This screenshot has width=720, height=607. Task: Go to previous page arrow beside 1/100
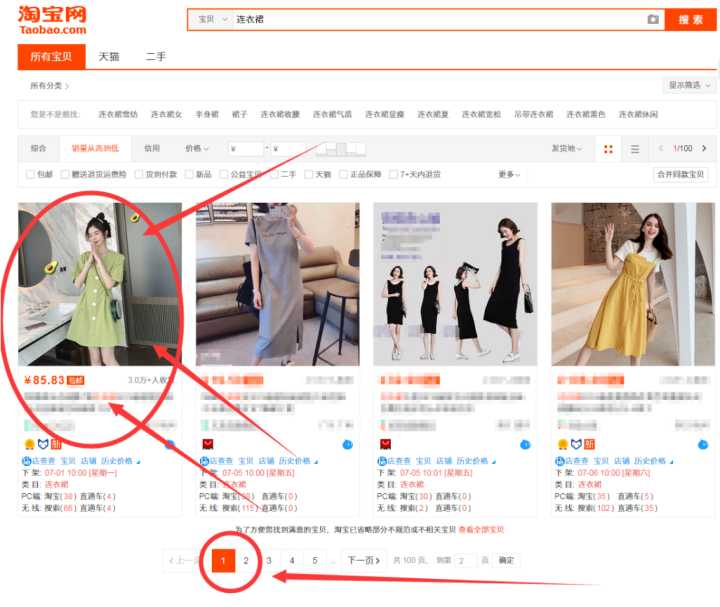point(661,148)
